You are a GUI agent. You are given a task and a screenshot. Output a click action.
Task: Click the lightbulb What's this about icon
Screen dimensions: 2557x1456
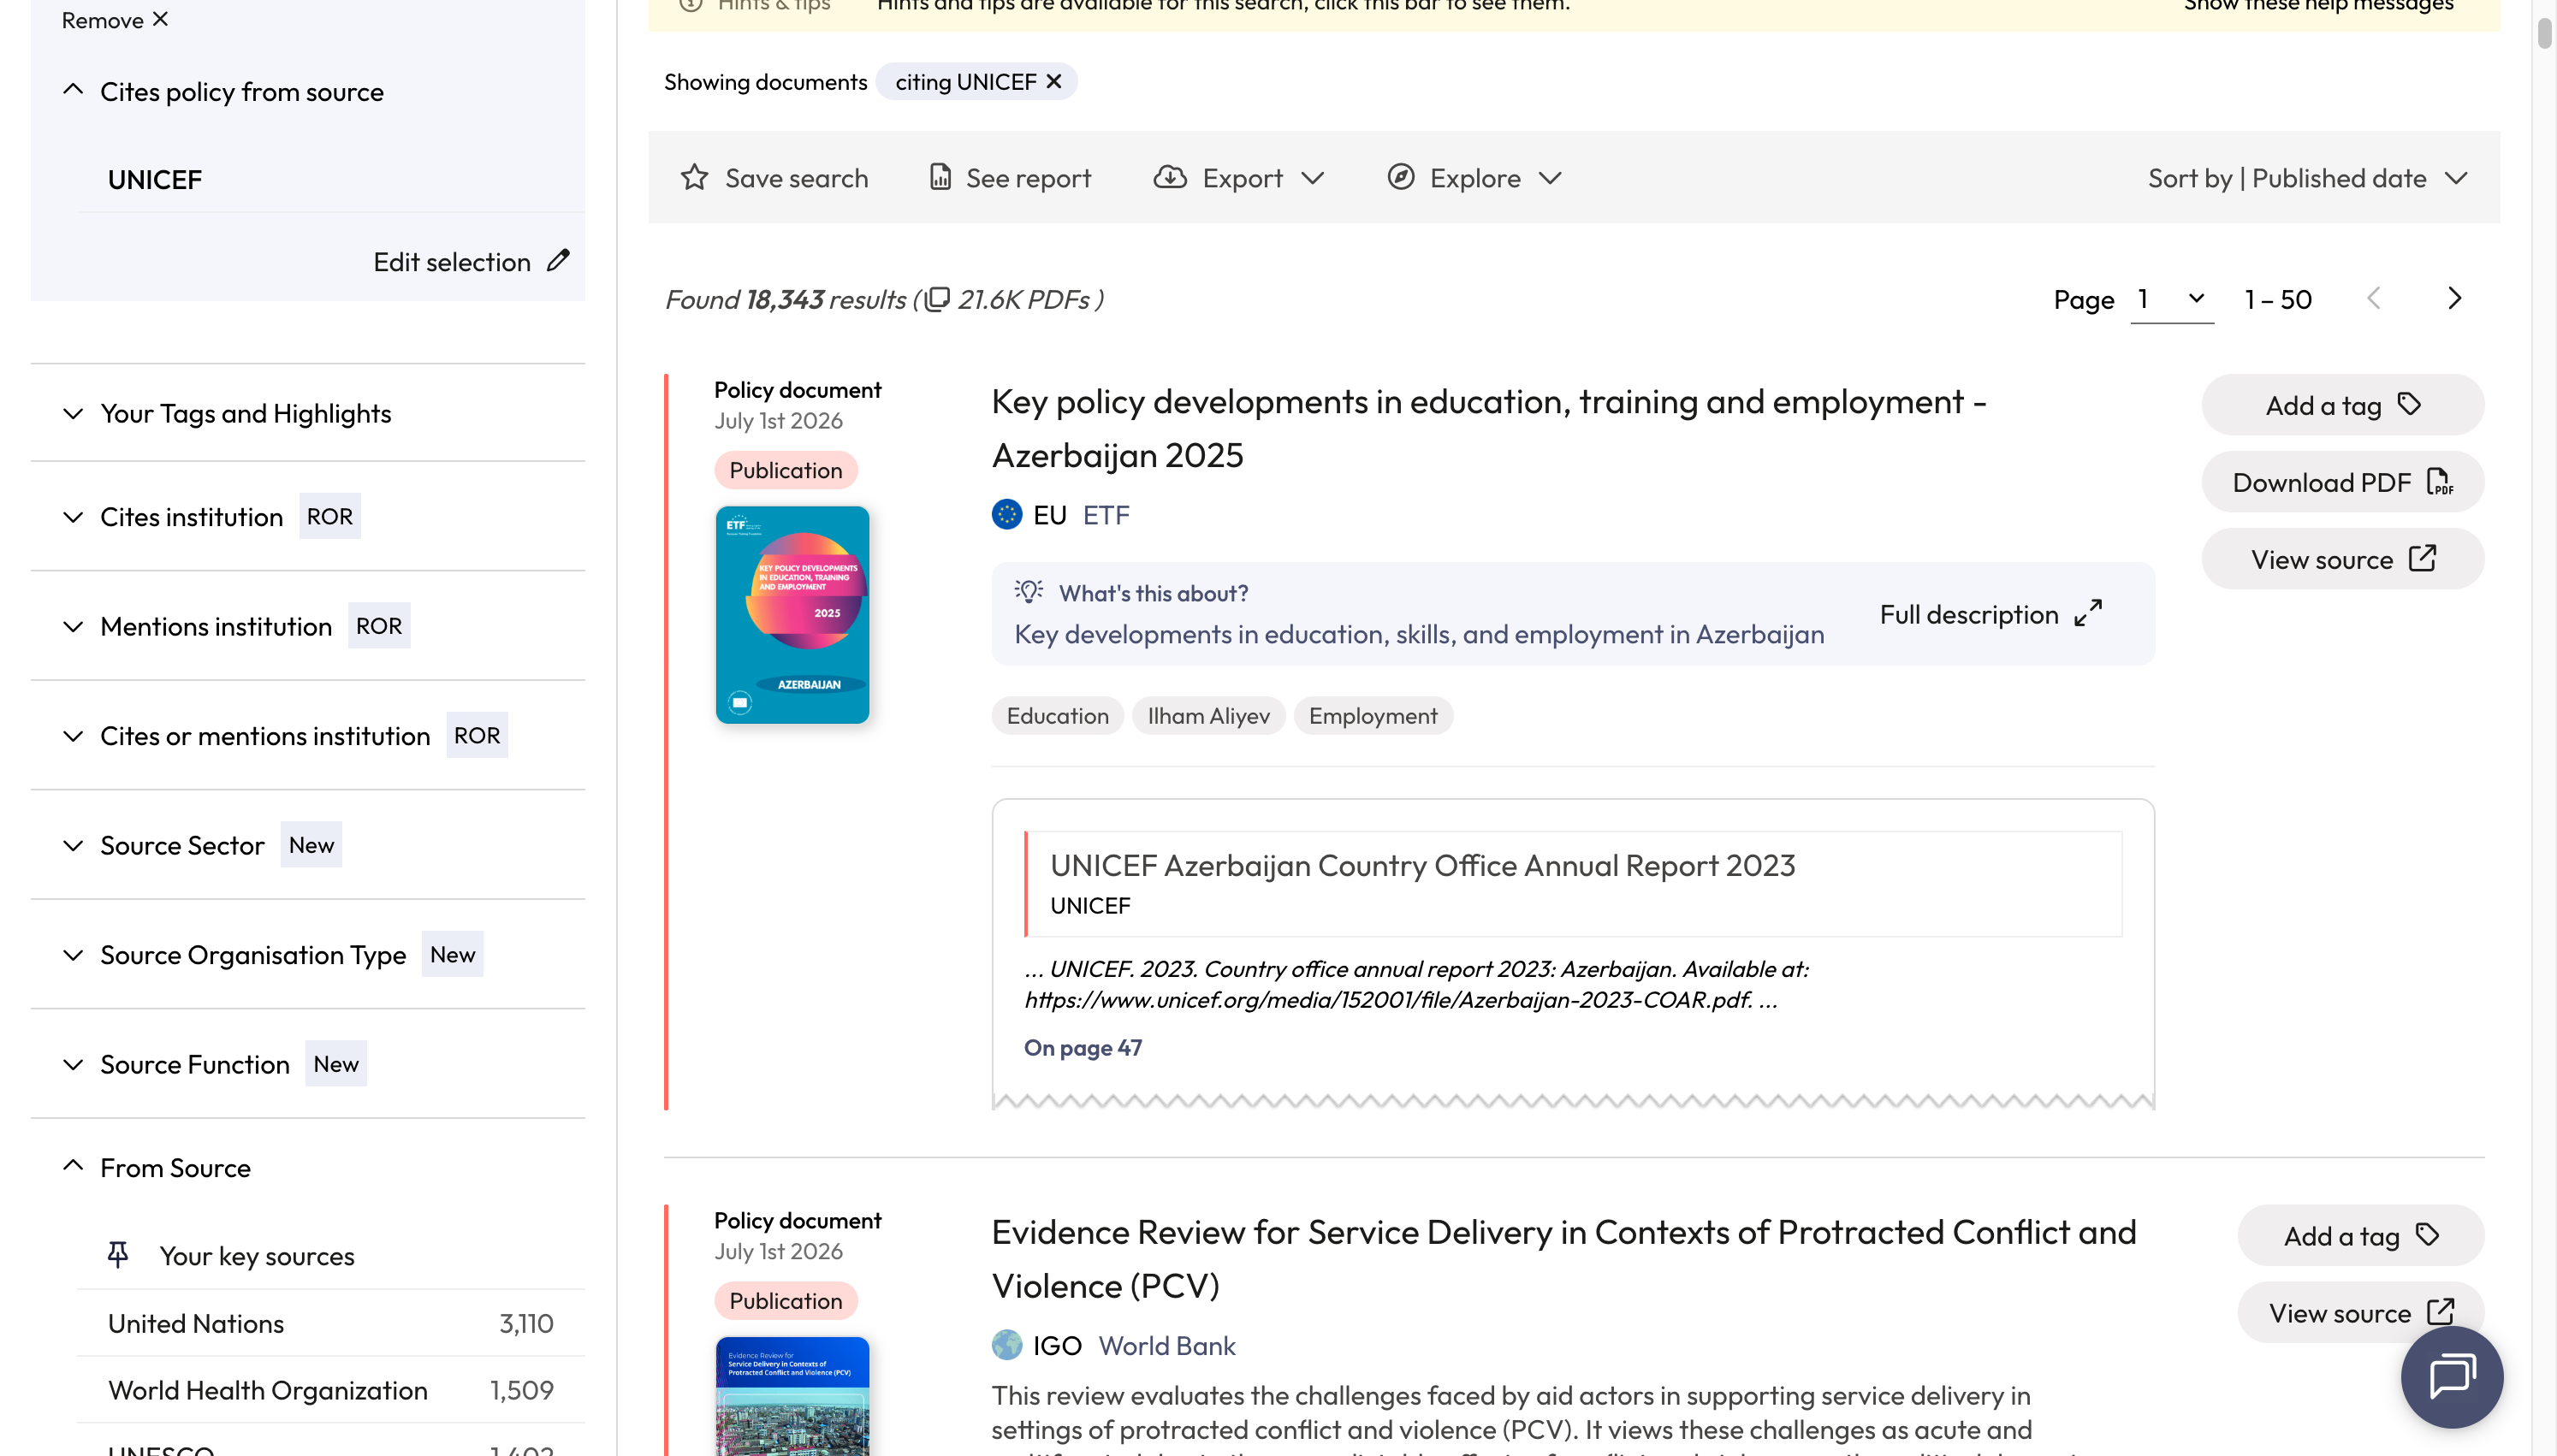(x=1029, y=592)
